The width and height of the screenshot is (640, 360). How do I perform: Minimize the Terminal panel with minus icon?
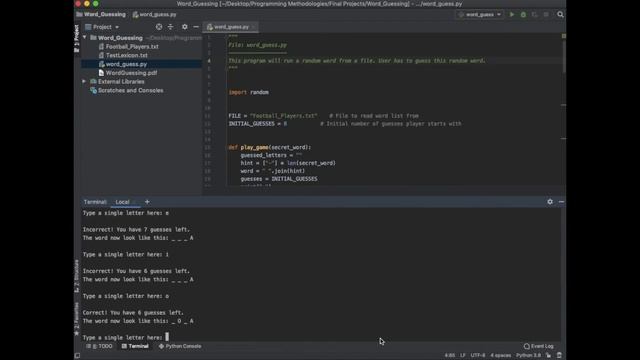click(x=561, y=202)
